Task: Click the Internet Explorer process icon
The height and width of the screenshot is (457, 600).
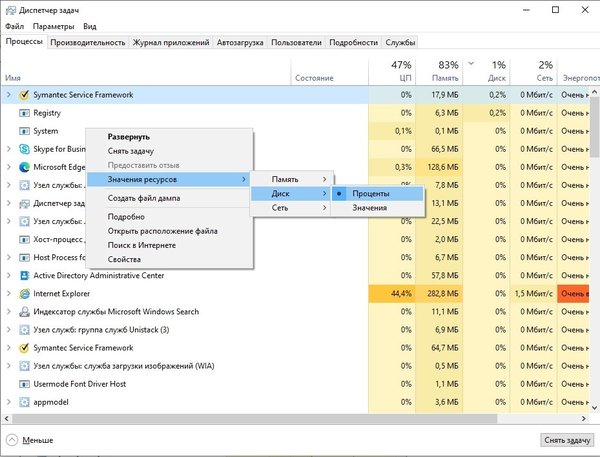Action: pos(24,294)
